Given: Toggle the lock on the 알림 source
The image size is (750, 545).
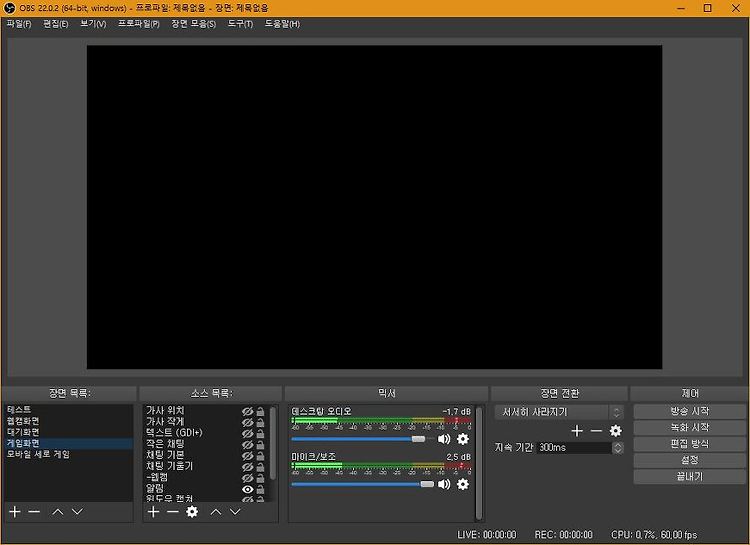Looking at the screenshot, I should (260, 489).
